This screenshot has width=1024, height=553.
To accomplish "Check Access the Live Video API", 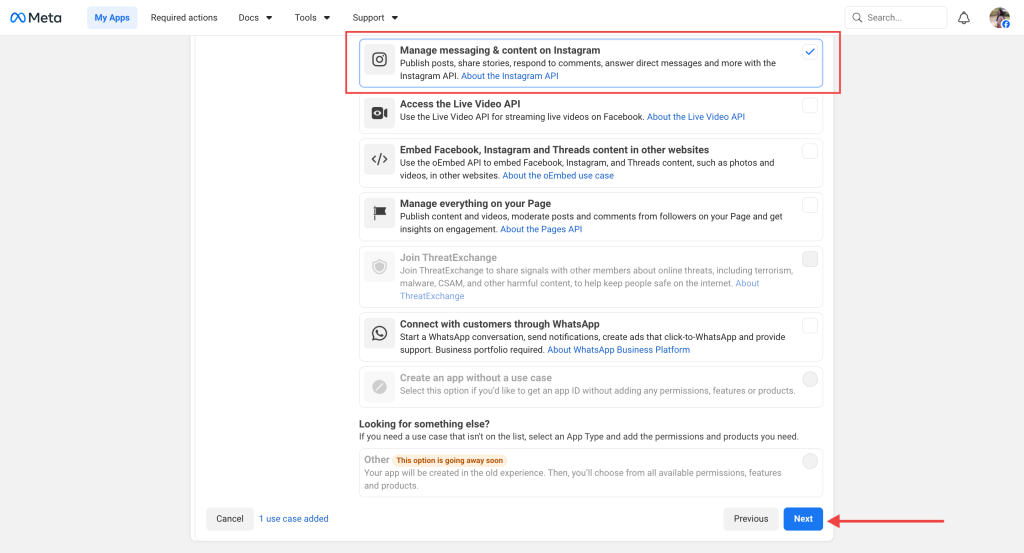I will [x=810, y=105].
